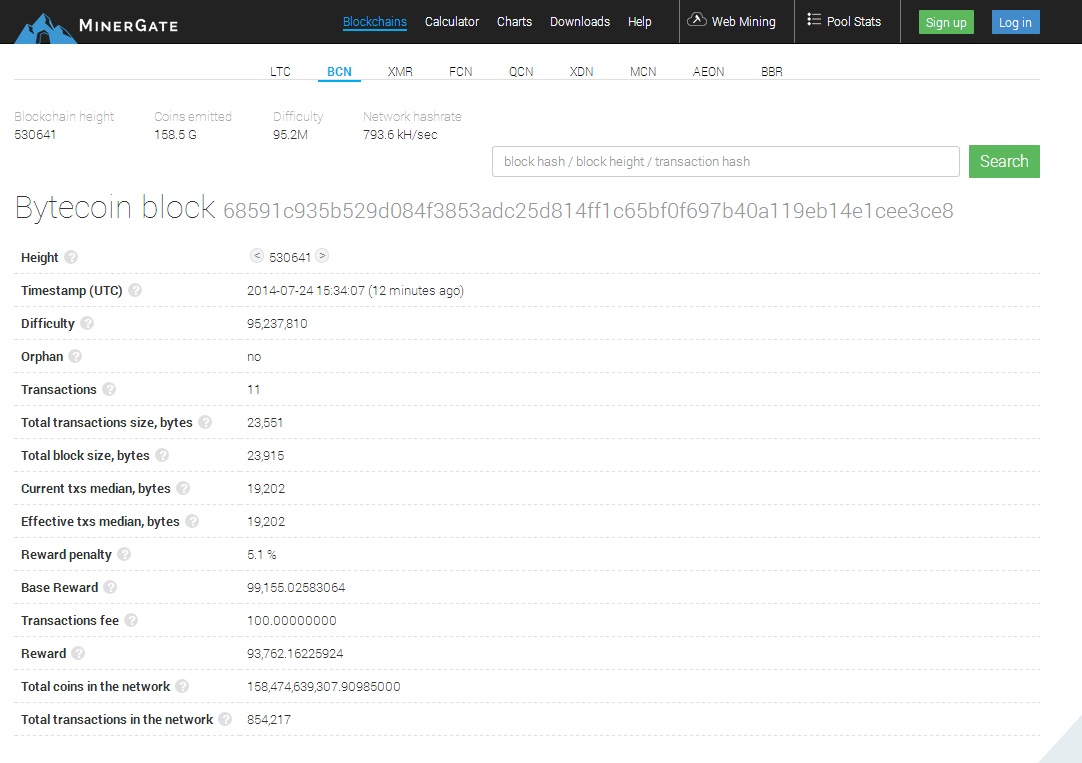Open help icon beside Timestamp (UTC)
Screen dimensions: 1082x763
(x=135, y=290)
